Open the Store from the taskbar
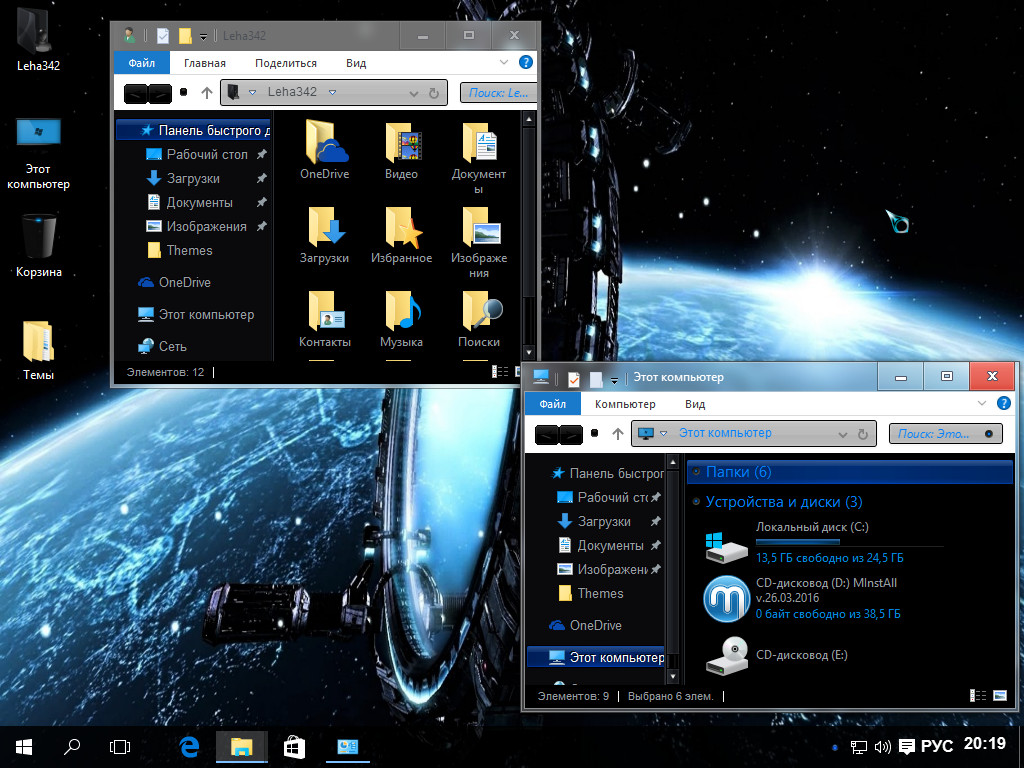This screenshot has width=1024, height=768. [x=294, y=746]
